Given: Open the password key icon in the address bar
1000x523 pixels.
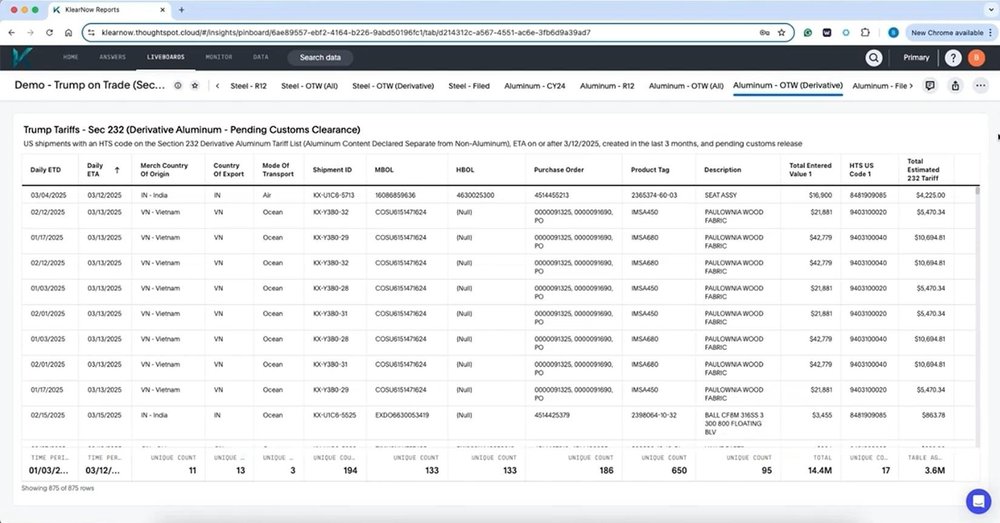Looking at the screenshot, I should [764, 33].
